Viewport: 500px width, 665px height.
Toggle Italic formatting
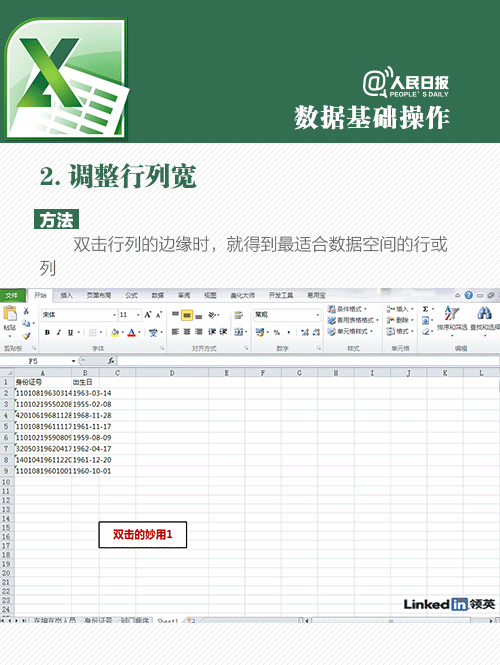[x=59, y=332]
